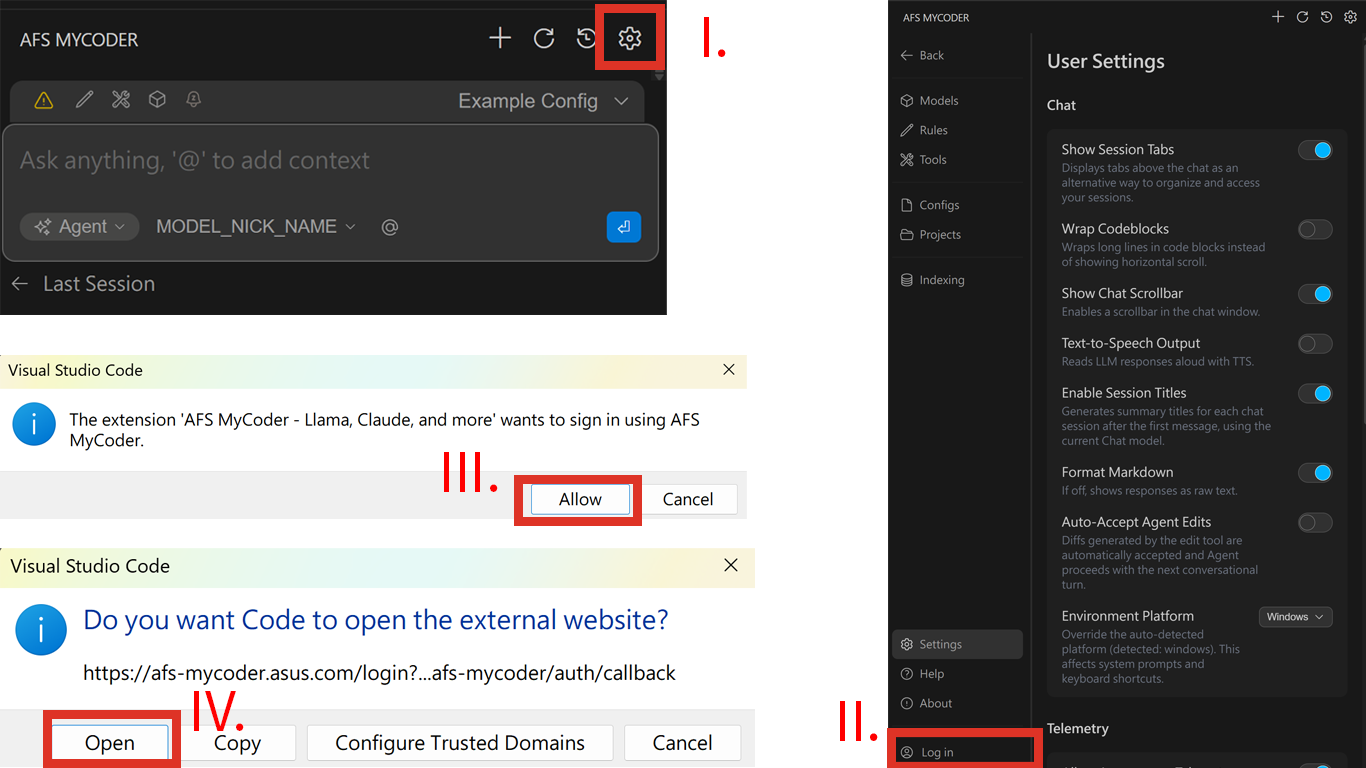Screen dimensions: 1366x768
Task: Turn on Auto-Accept Agent Edits
Action: pyautogui.click(x=1315, y=523)
